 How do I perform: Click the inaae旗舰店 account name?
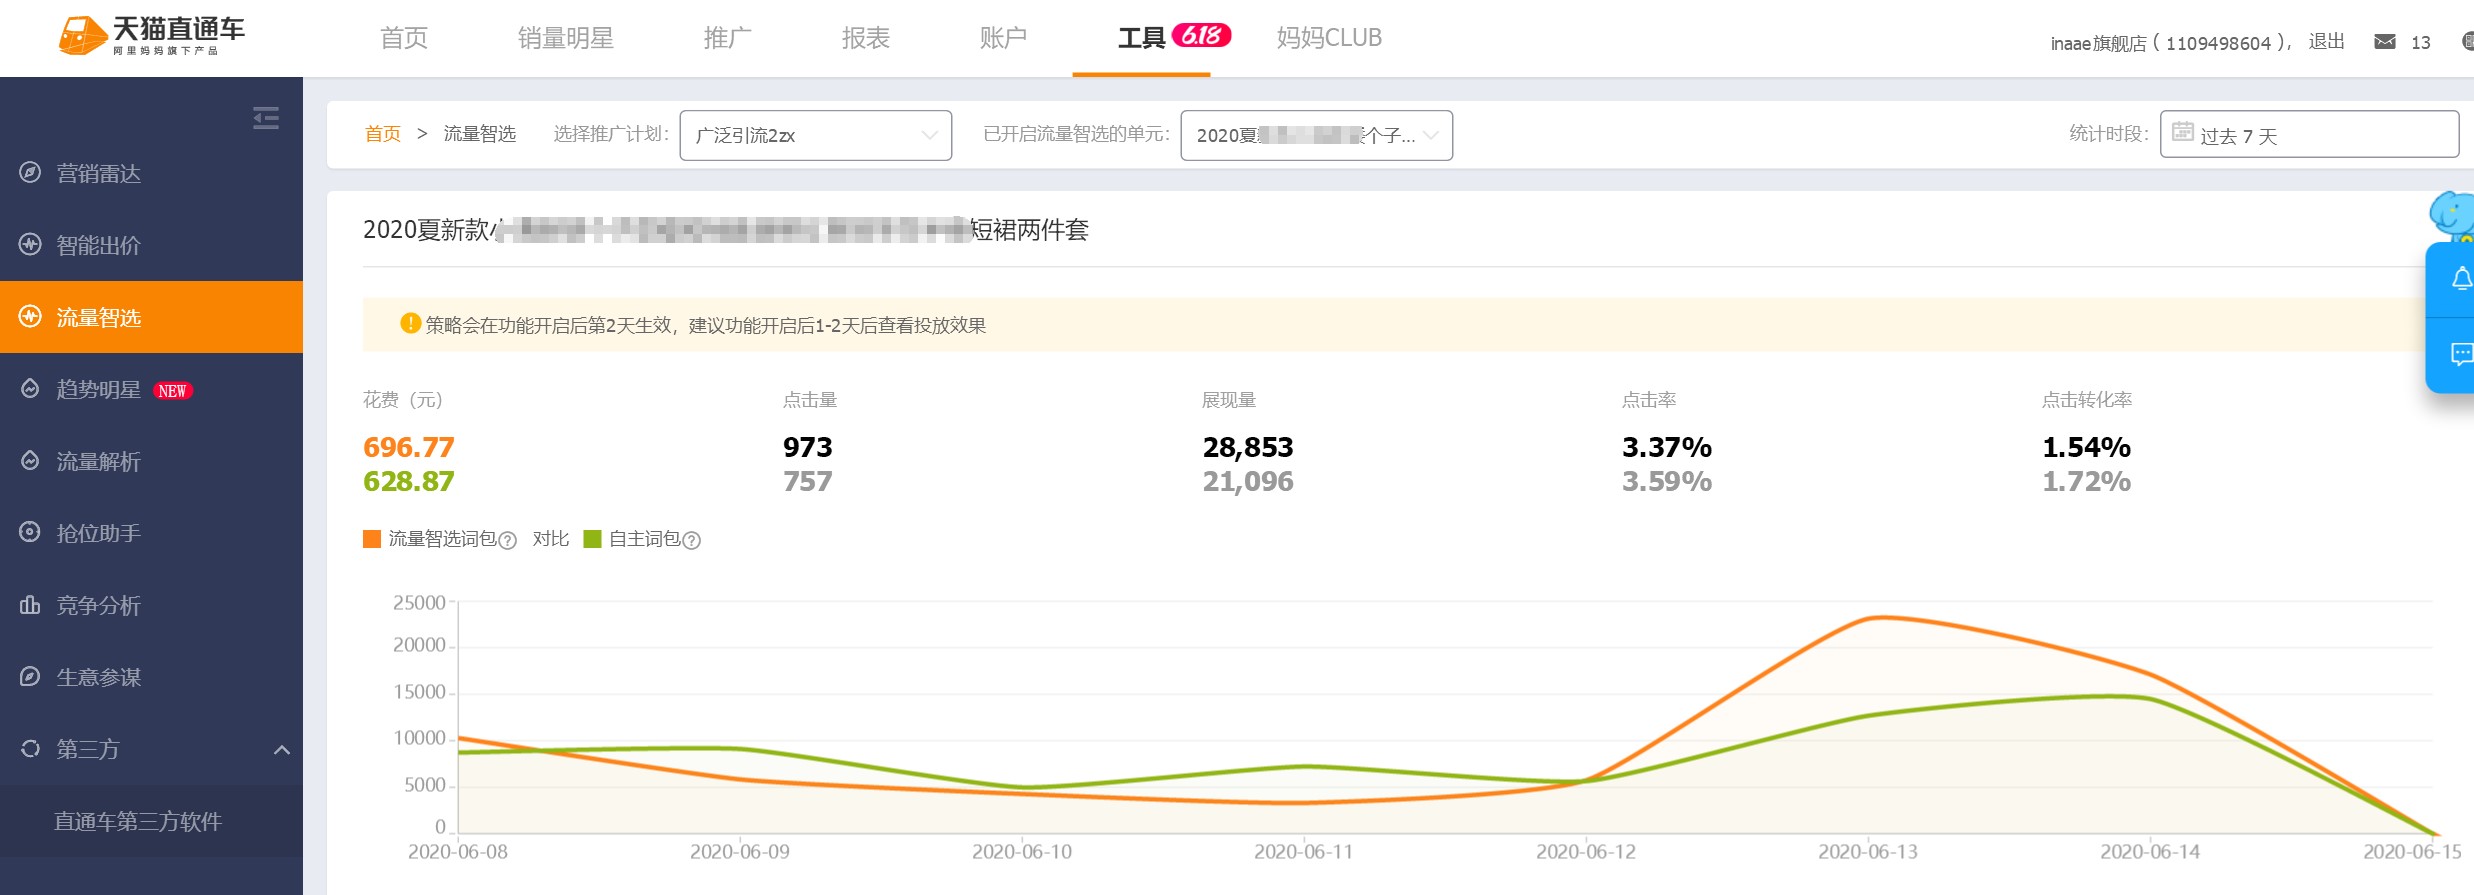(2098, 43)
